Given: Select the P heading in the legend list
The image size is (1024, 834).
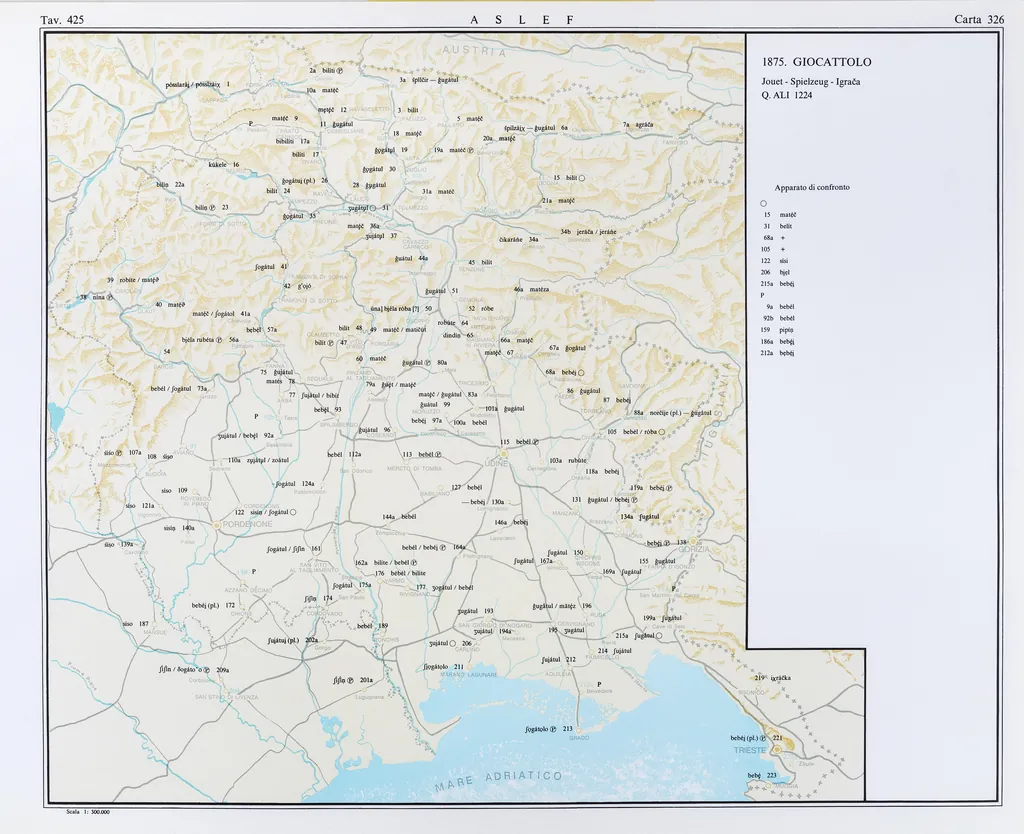Looking at the screenshot, I should coord(762,295).
